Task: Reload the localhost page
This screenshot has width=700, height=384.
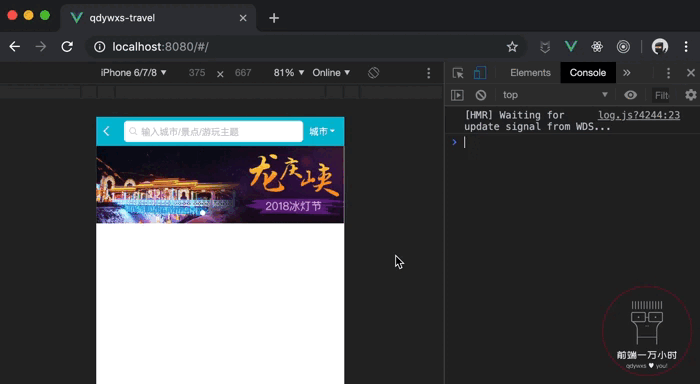Action: click(67, 46)
